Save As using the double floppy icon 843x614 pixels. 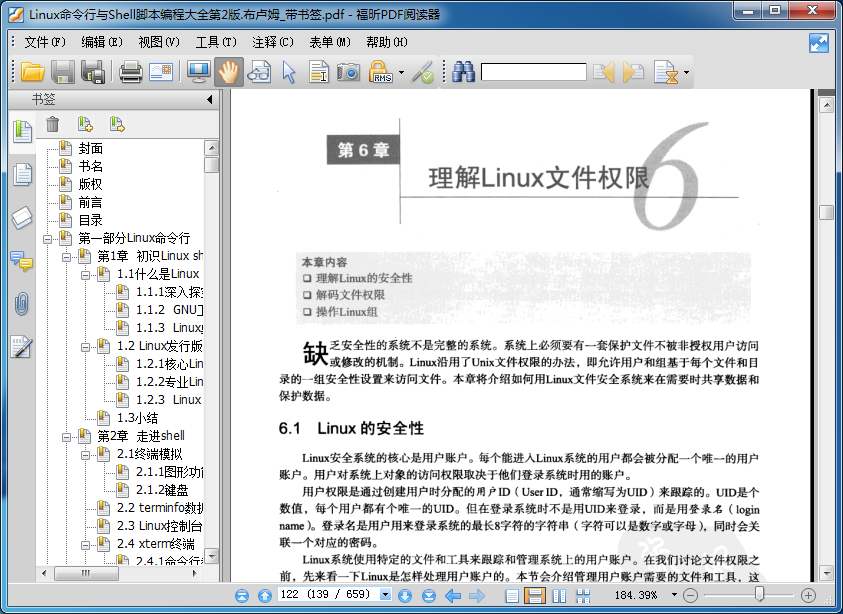93,72
